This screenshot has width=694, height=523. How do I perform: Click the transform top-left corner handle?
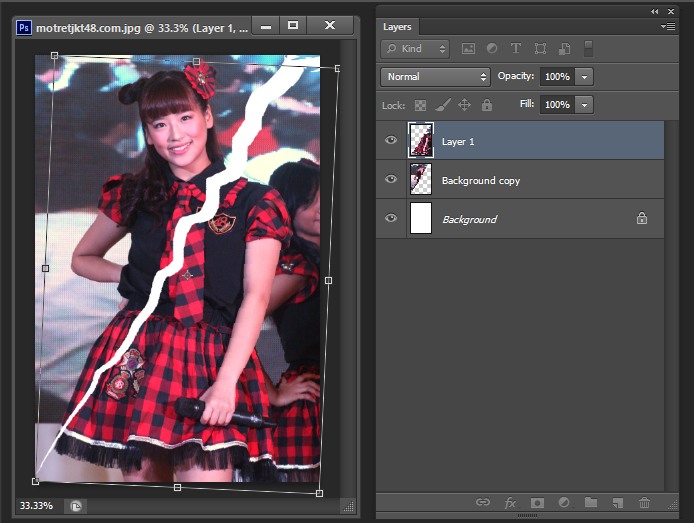54,55
